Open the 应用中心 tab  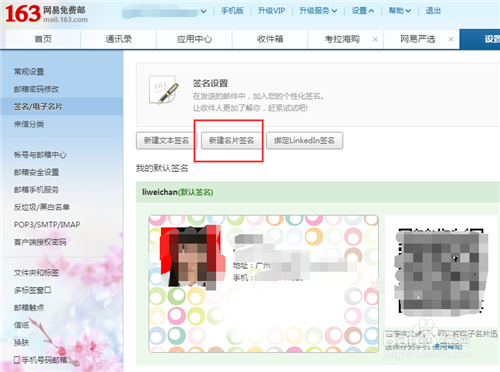coord(194,39)
